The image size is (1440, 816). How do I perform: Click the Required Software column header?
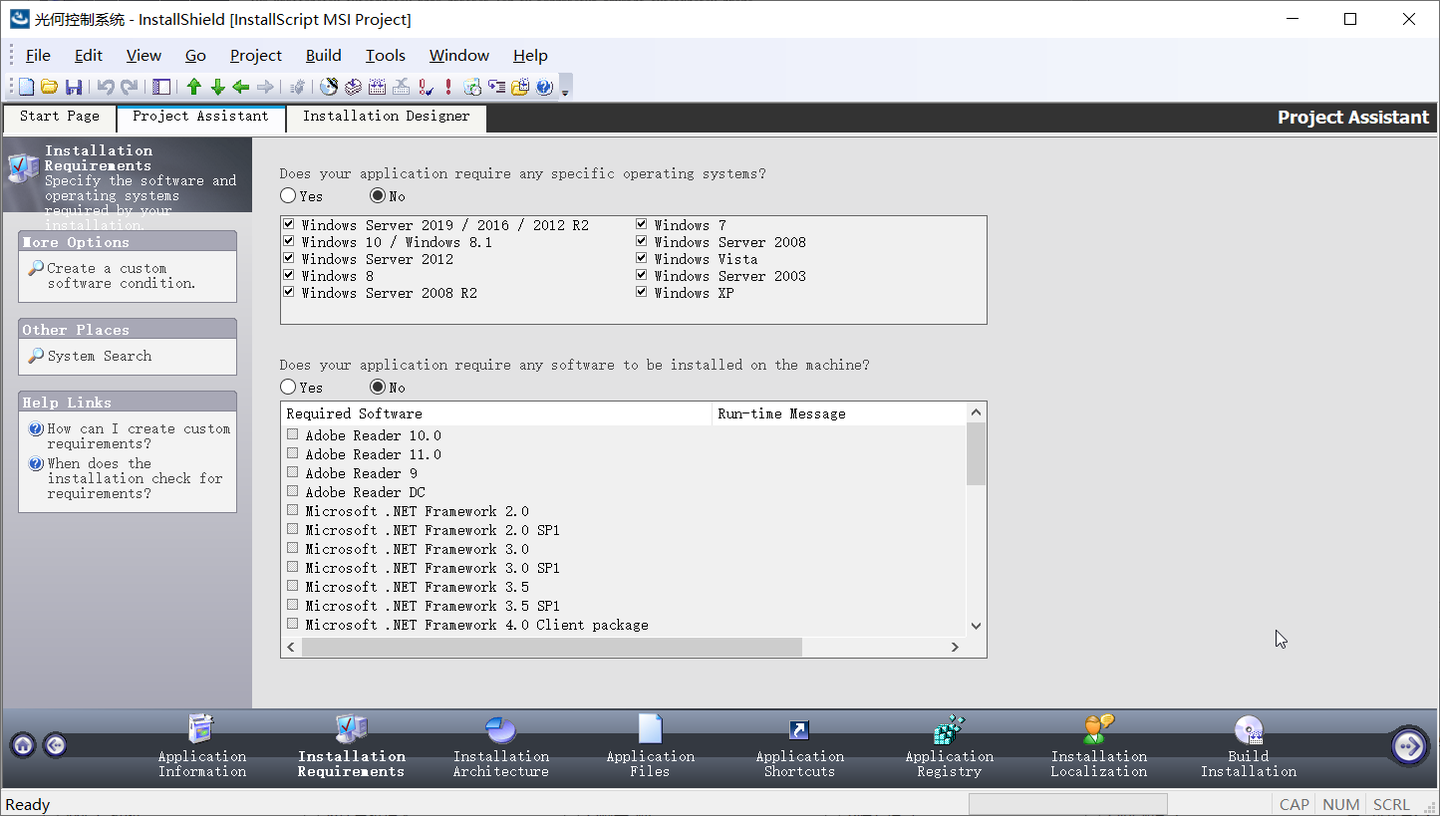pos(497,414)
